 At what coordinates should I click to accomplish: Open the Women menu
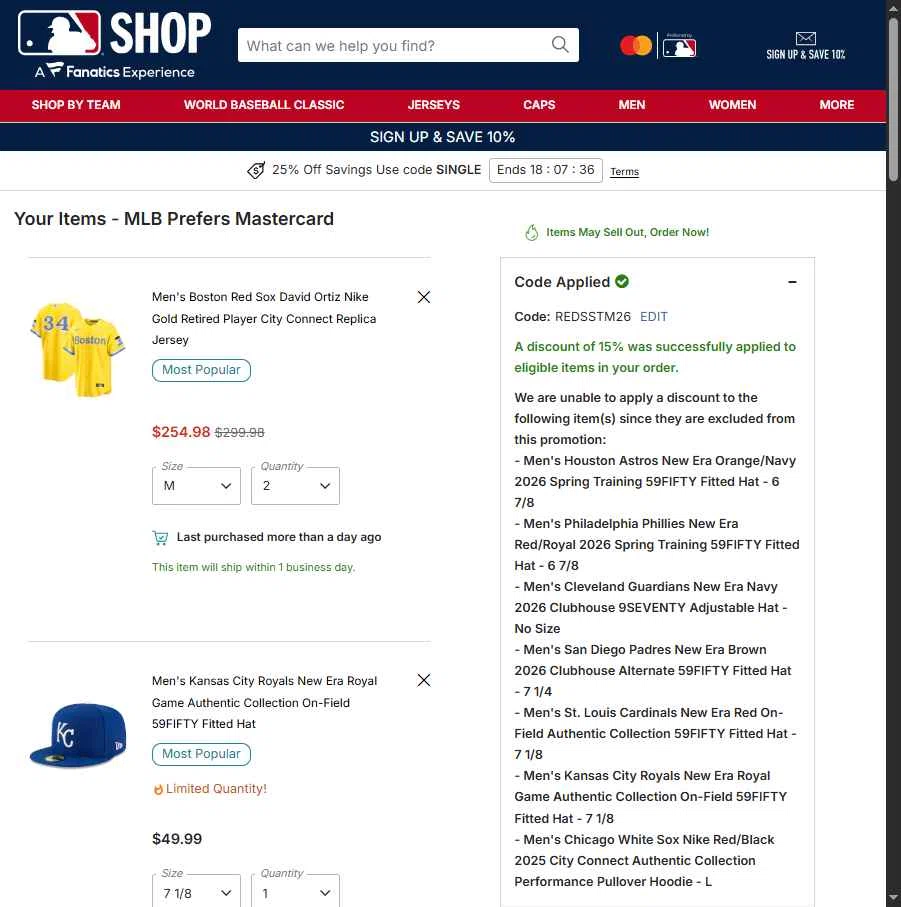tap(732, 105)
